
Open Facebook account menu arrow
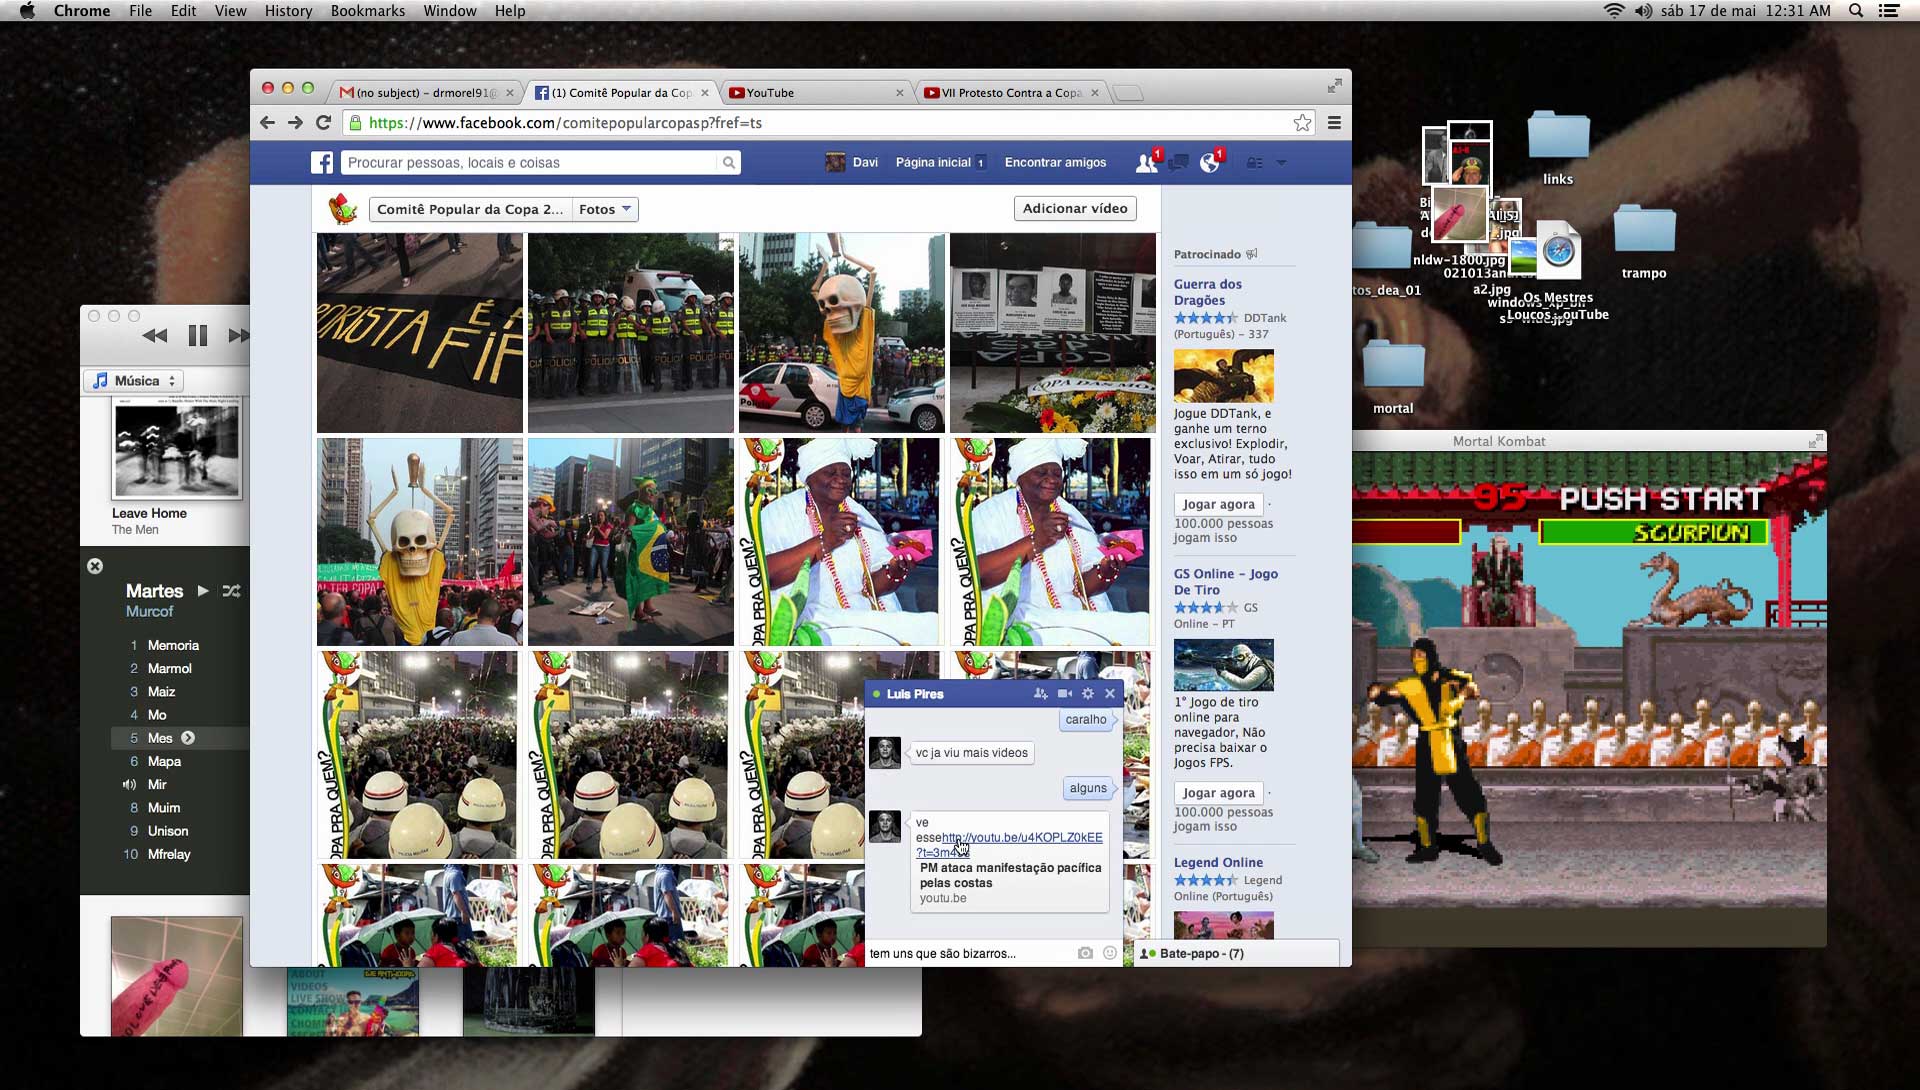tap(1281, 163)
